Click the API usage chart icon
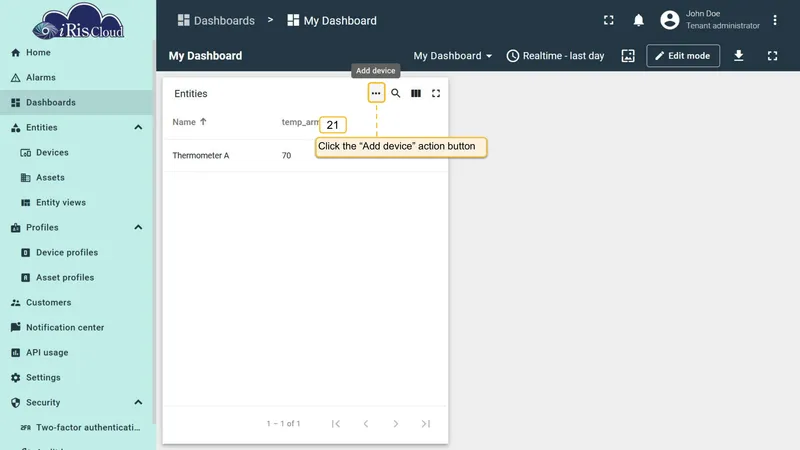The image size is (800, 450). [16, 353]
